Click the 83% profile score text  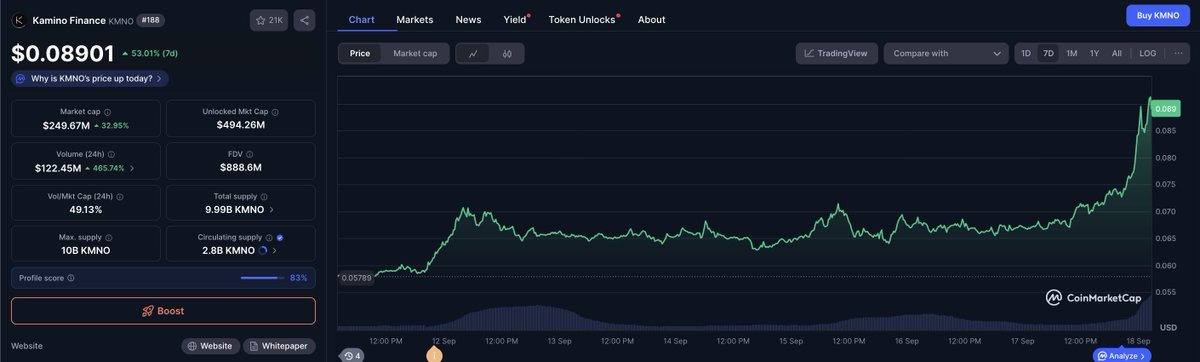pyautogui.click(x=298, y=278)
